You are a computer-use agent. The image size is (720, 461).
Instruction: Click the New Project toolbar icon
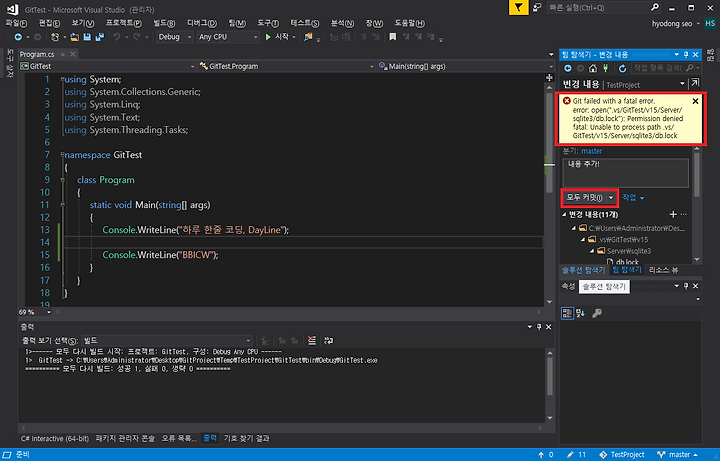55,37
